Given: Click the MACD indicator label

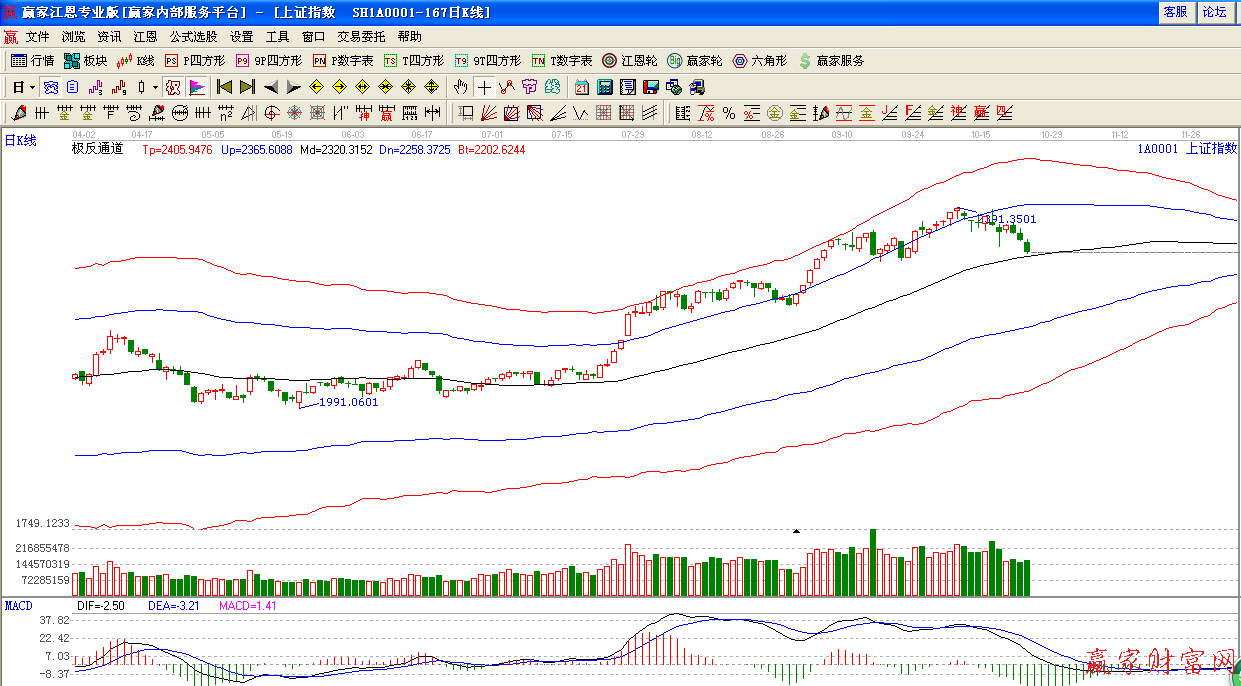Looking at the screenshot, I should (x=18, y=606).
